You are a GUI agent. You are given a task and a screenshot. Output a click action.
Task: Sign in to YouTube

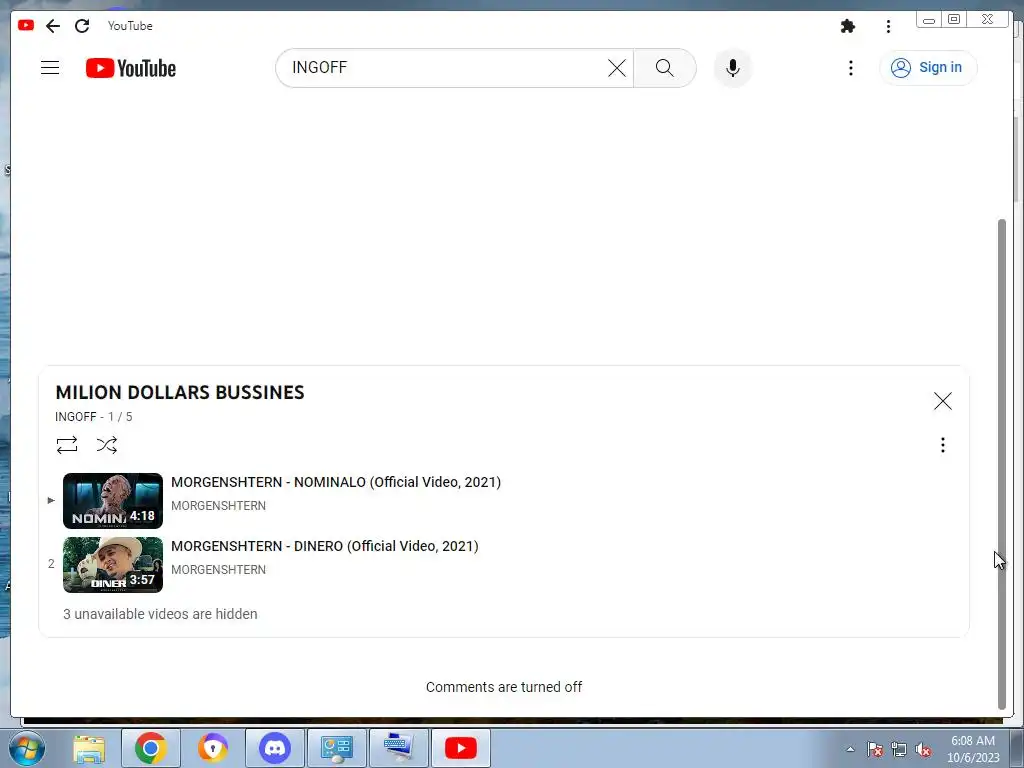click(927, 68)
